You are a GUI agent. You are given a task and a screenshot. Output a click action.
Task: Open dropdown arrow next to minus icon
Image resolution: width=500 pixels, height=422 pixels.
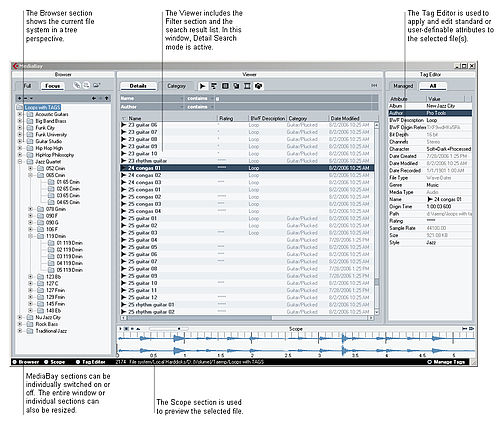[x=31, y=98]
